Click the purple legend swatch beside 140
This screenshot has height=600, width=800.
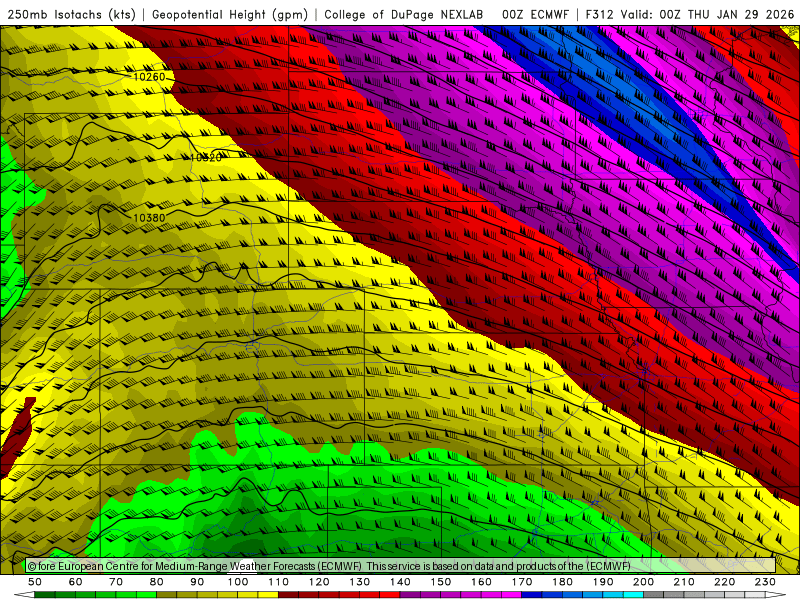click(410, 595)
